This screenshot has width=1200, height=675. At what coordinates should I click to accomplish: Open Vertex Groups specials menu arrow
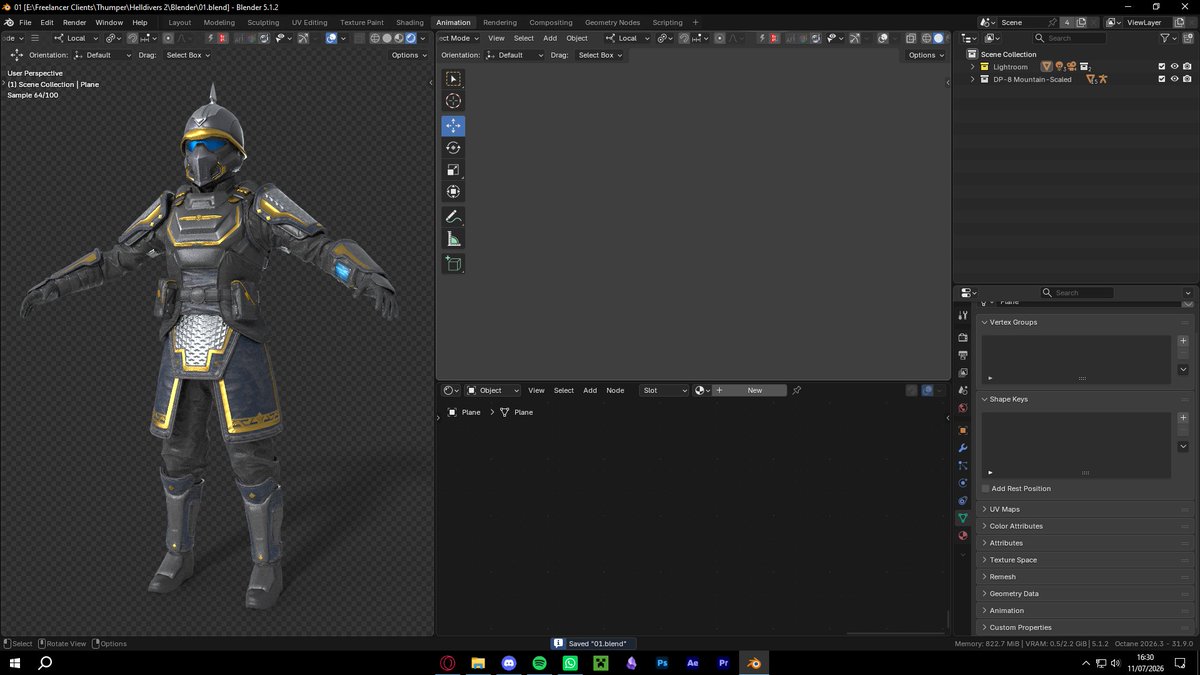pos(1183,369)
